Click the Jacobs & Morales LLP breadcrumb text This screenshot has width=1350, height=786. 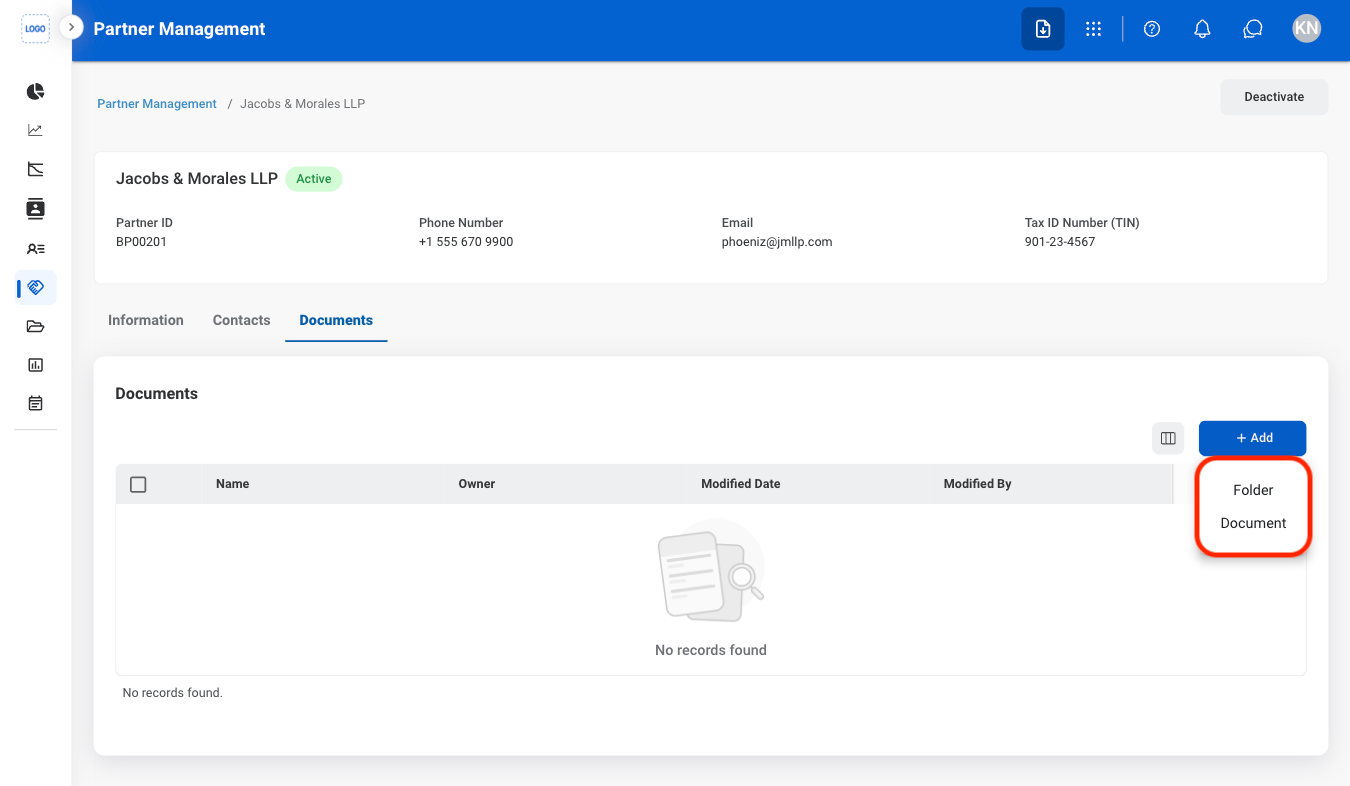pos(303,104)
